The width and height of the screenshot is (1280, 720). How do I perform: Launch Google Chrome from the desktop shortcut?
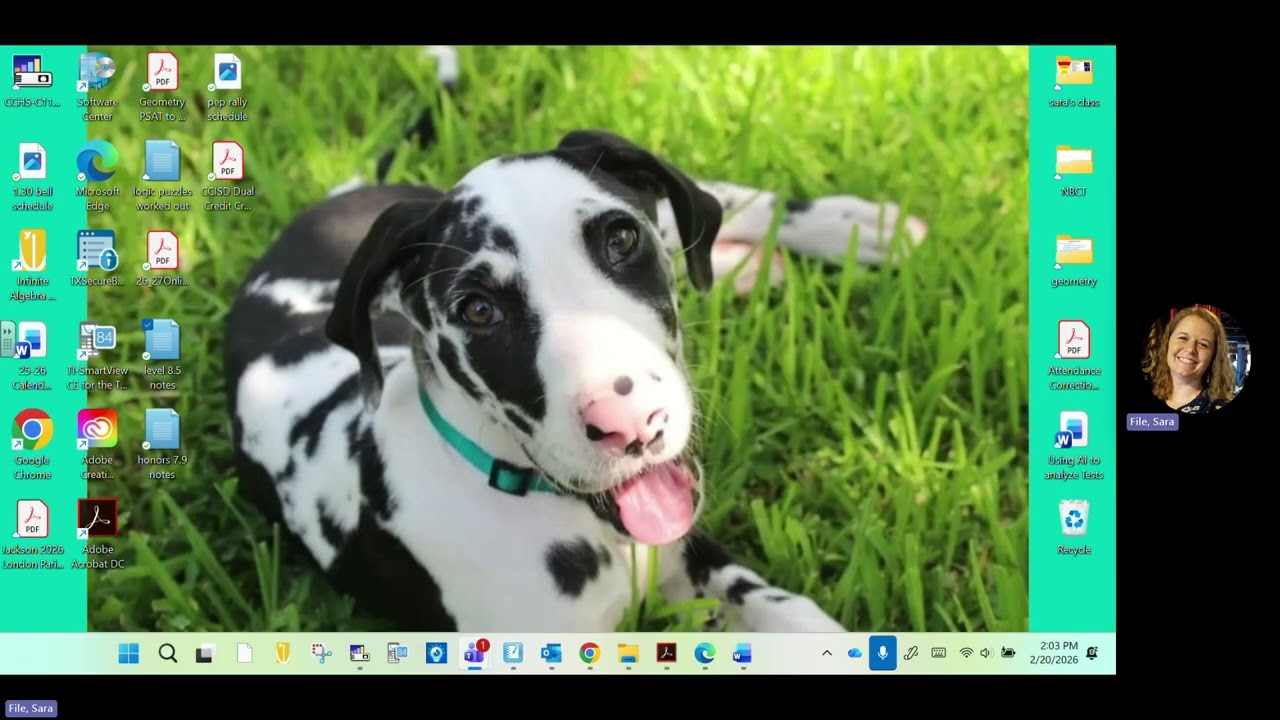[x=32, y=445]
